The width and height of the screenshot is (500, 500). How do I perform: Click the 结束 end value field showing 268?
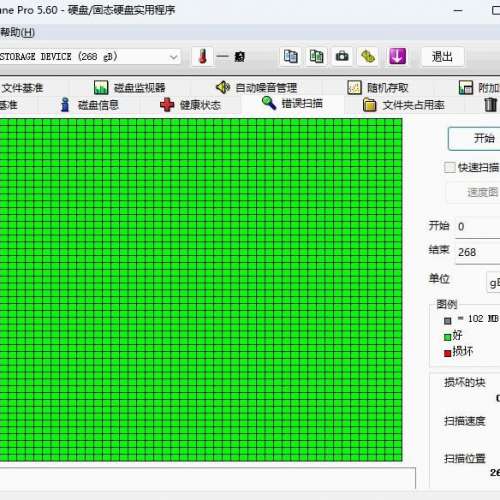click(477, 252)
